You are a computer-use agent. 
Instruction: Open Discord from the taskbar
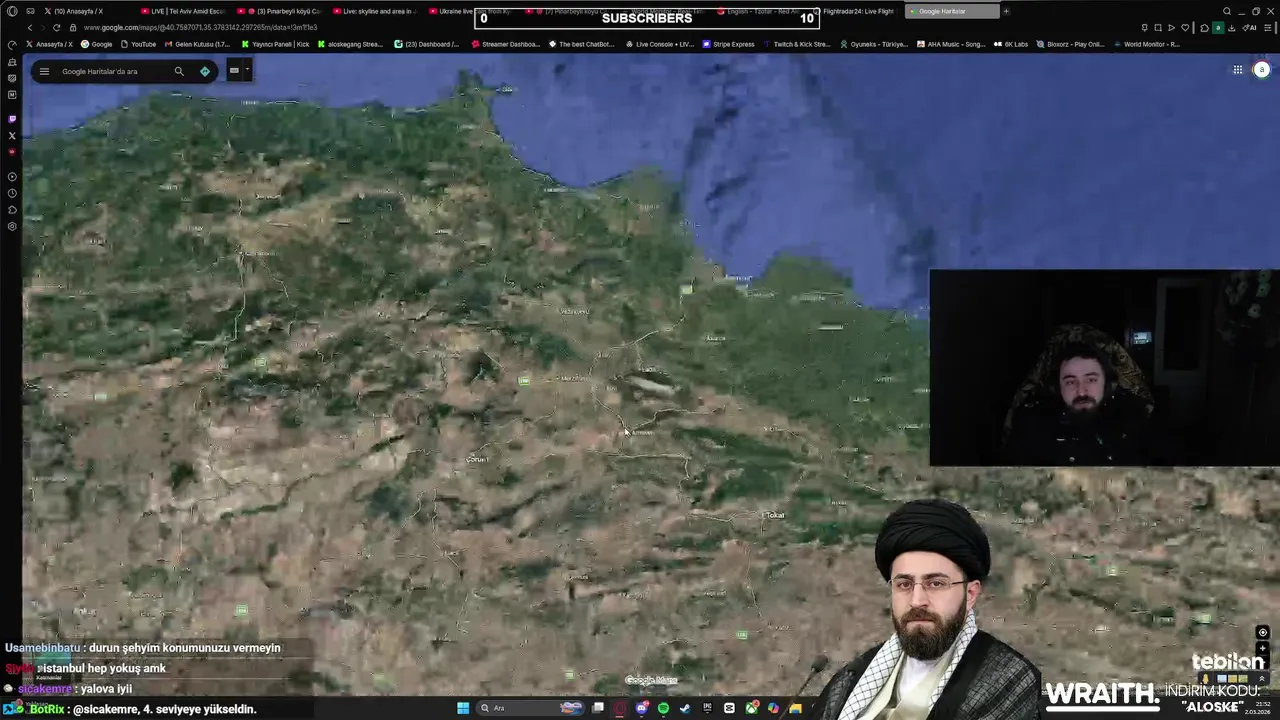(641, 708)
